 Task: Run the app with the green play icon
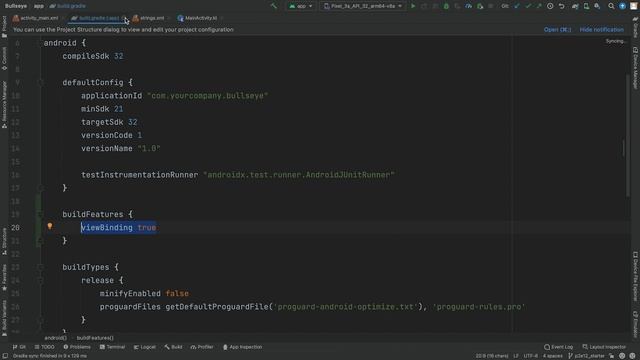coord(413,6)
